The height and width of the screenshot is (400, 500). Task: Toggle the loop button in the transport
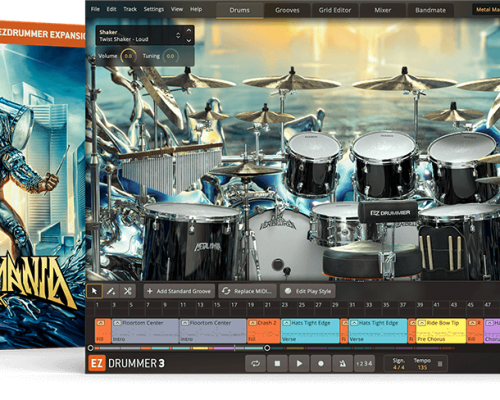click(255, 363)
